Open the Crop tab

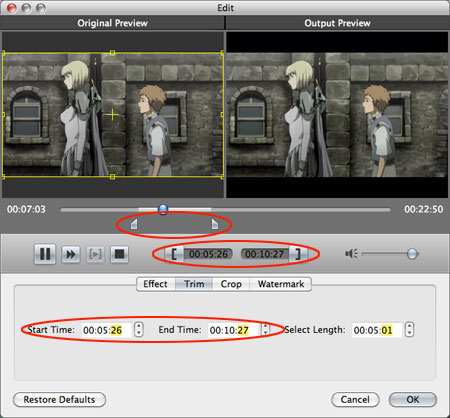pyautogui.click(x=231, y=284)
